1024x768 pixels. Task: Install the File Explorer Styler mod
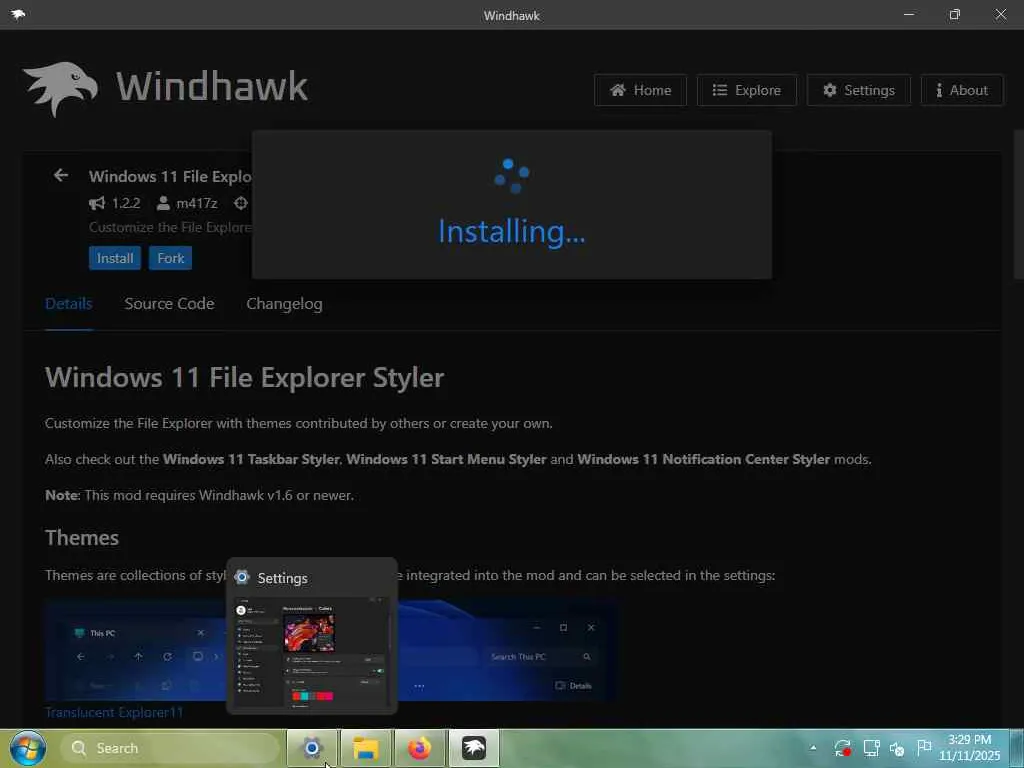[115, 258]
